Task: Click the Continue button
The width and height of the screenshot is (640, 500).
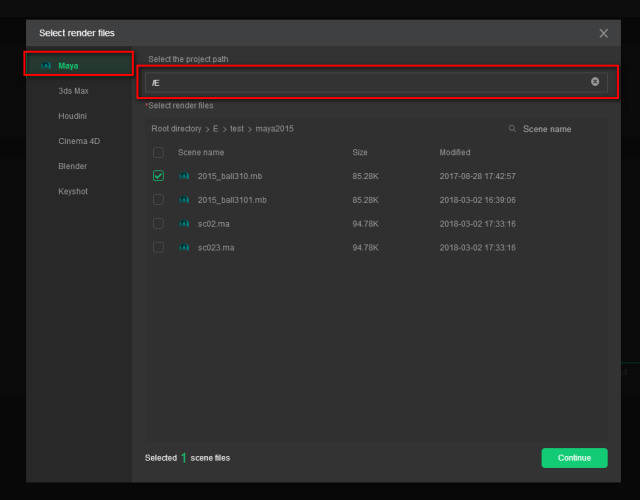Action: coord(574,458)
